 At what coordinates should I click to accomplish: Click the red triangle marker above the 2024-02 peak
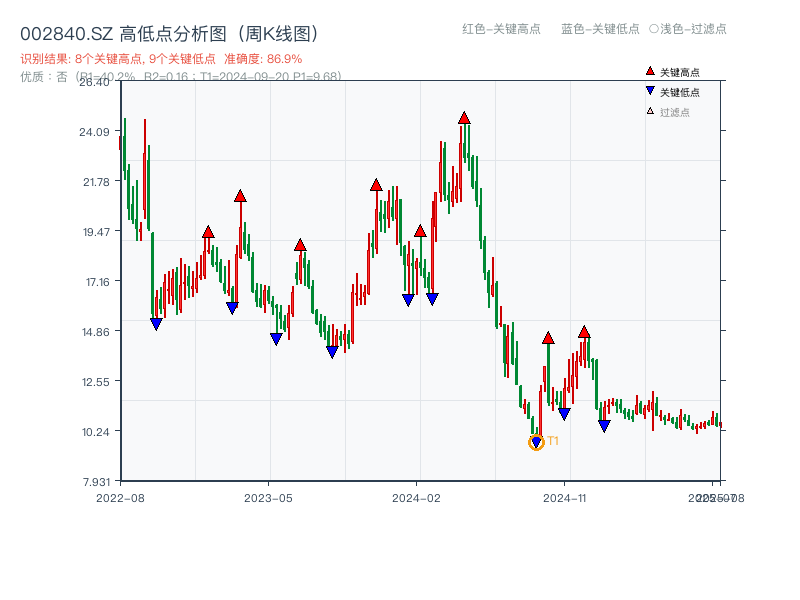[x=420, y=231]
